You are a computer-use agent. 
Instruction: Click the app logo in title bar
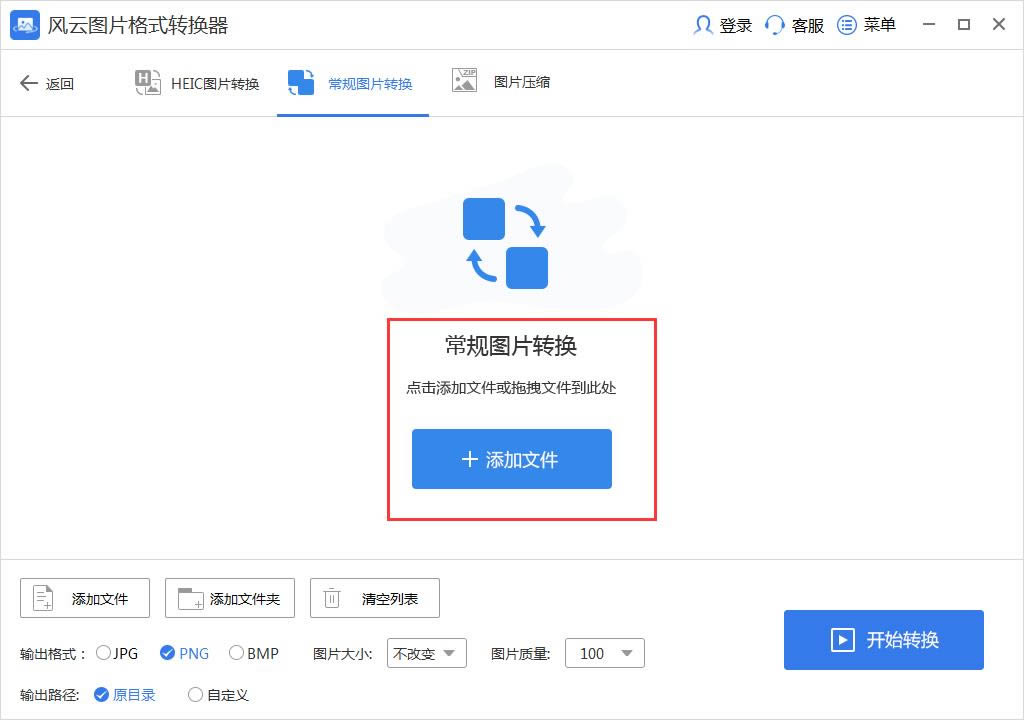25,25
